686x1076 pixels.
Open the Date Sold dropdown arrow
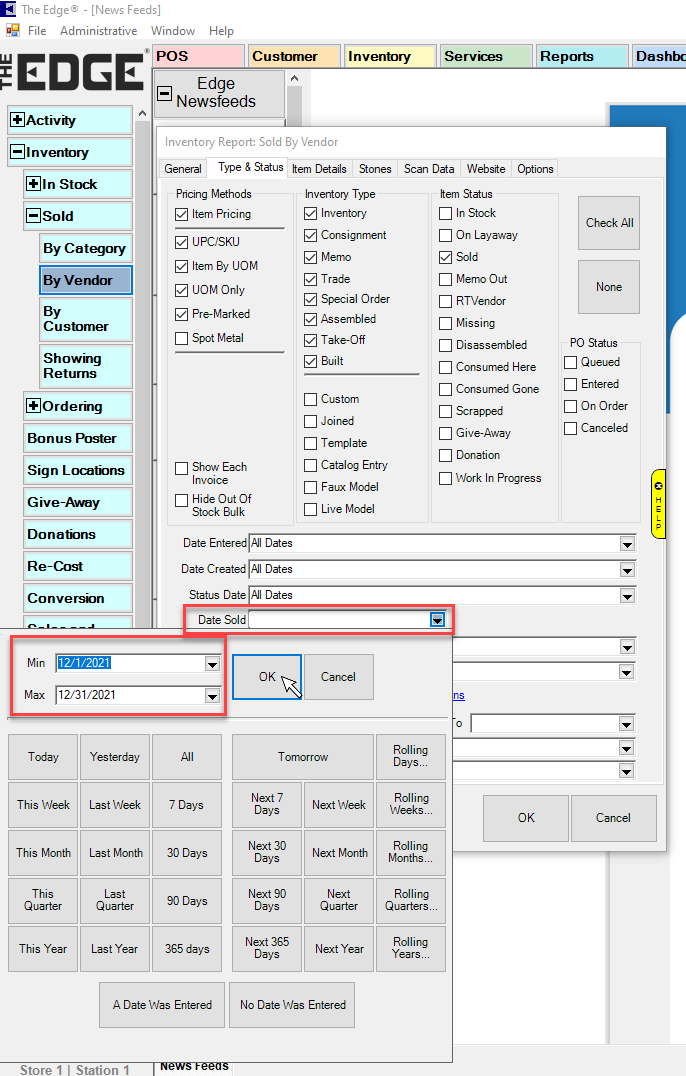437,620
